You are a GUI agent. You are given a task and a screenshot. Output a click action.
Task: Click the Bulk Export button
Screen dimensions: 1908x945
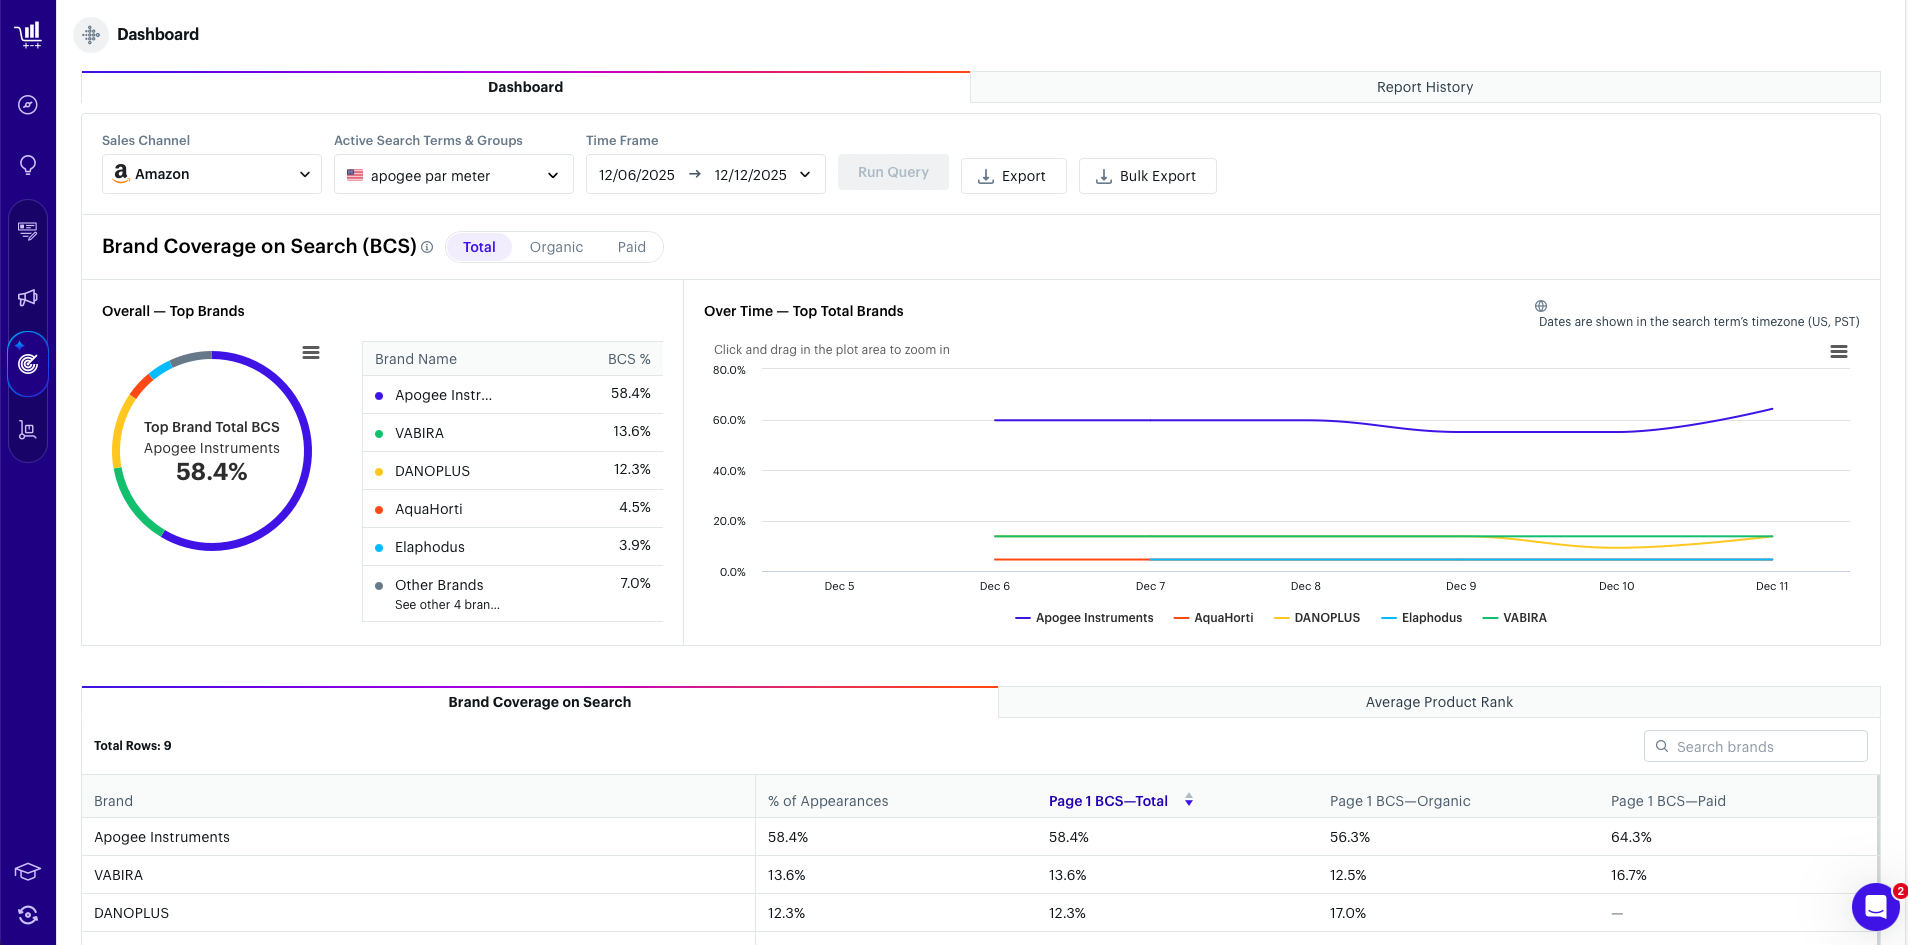pyautogui.click(x=1147, y=176)
